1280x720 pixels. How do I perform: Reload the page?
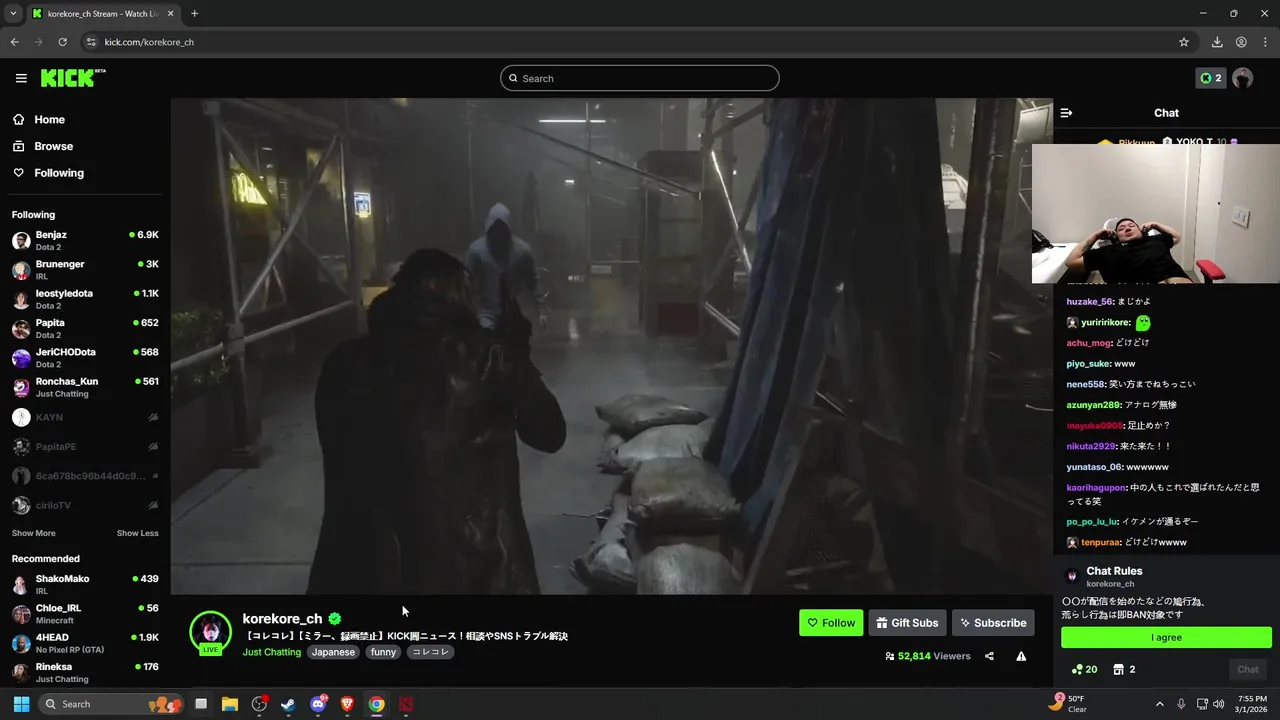point(62,42)
